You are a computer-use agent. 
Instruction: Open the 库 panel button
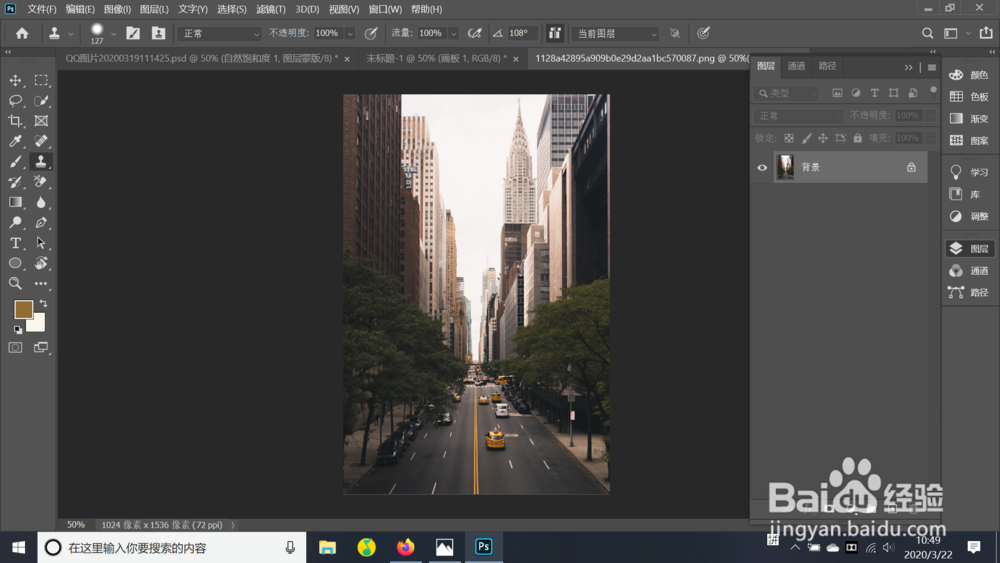969,194
